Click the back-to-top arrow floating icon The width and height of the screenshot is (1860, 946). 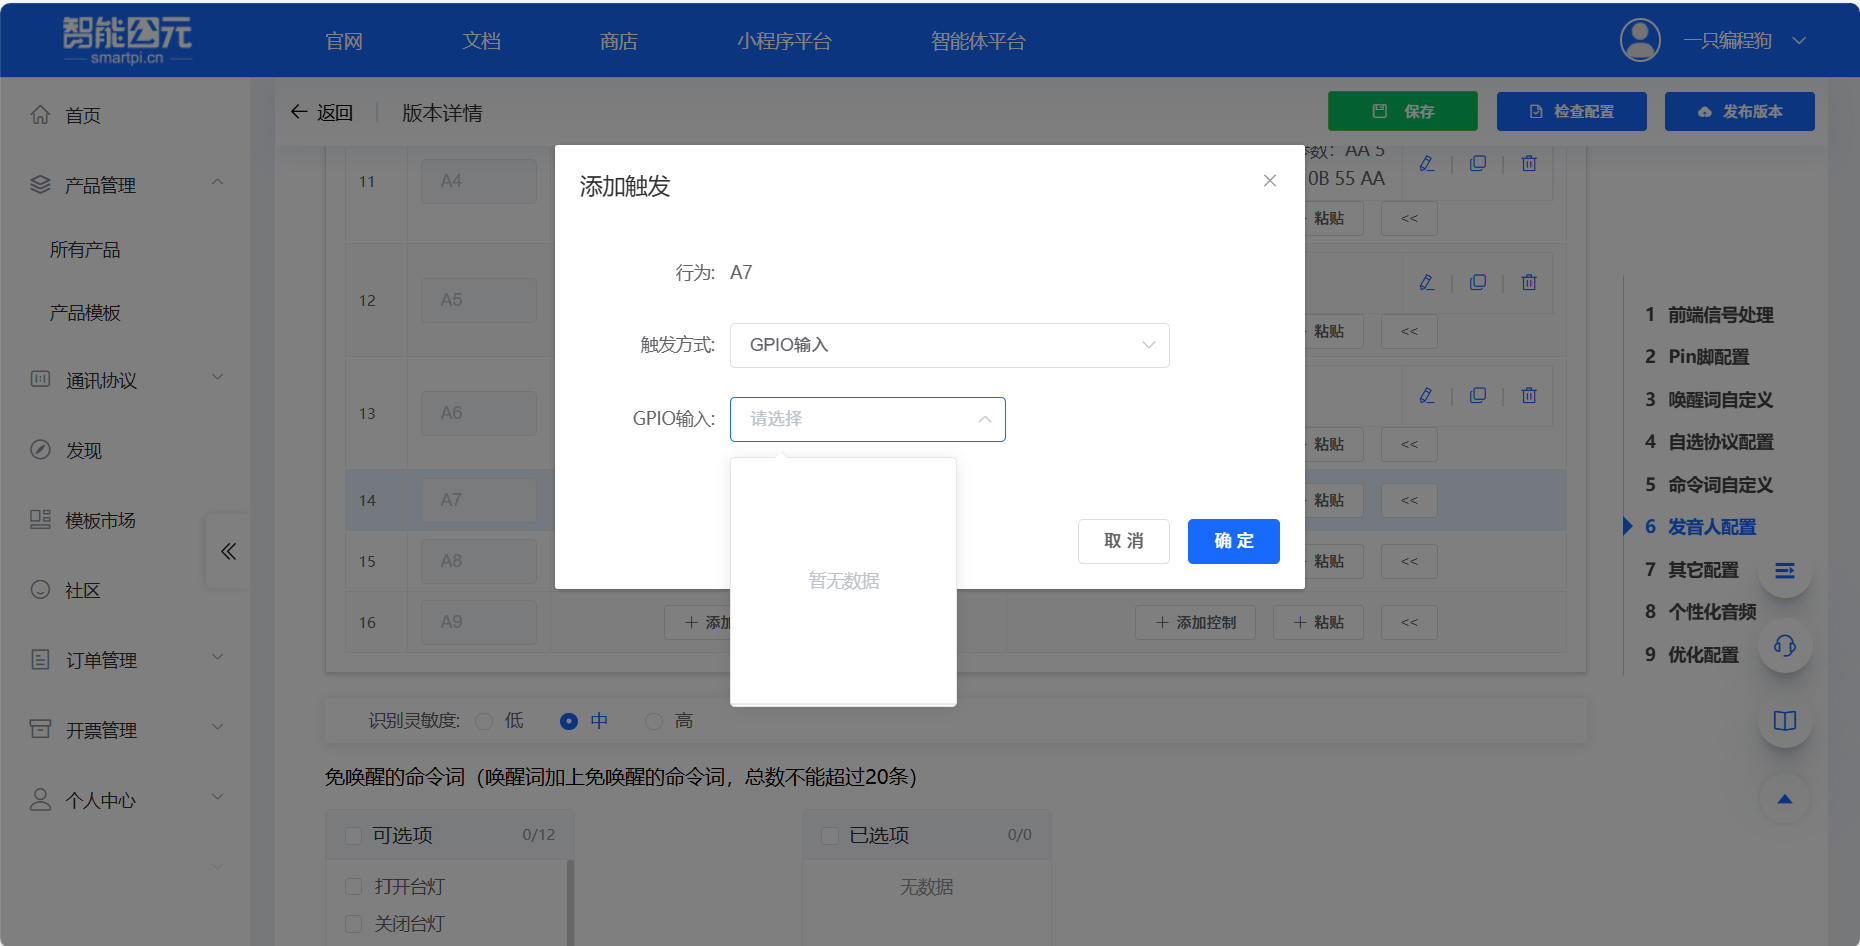(x=1784, y=799)
